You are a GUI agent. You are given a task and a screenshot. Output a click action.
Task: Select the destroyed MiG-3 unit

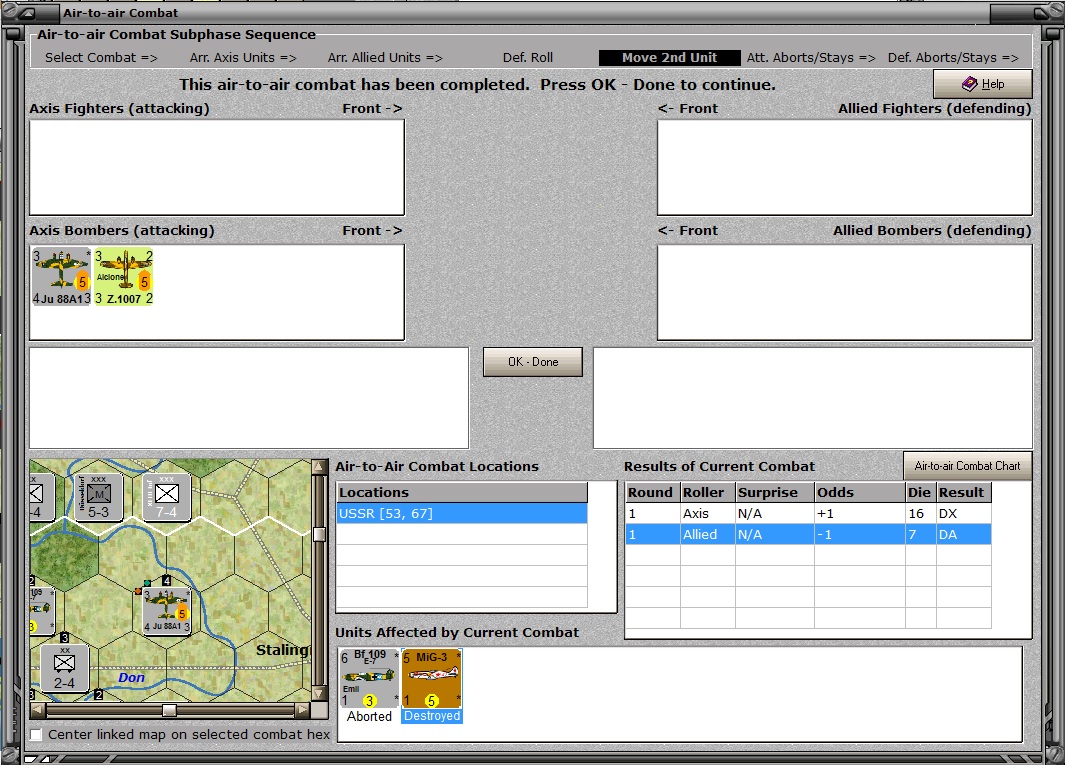pos(431,678)
